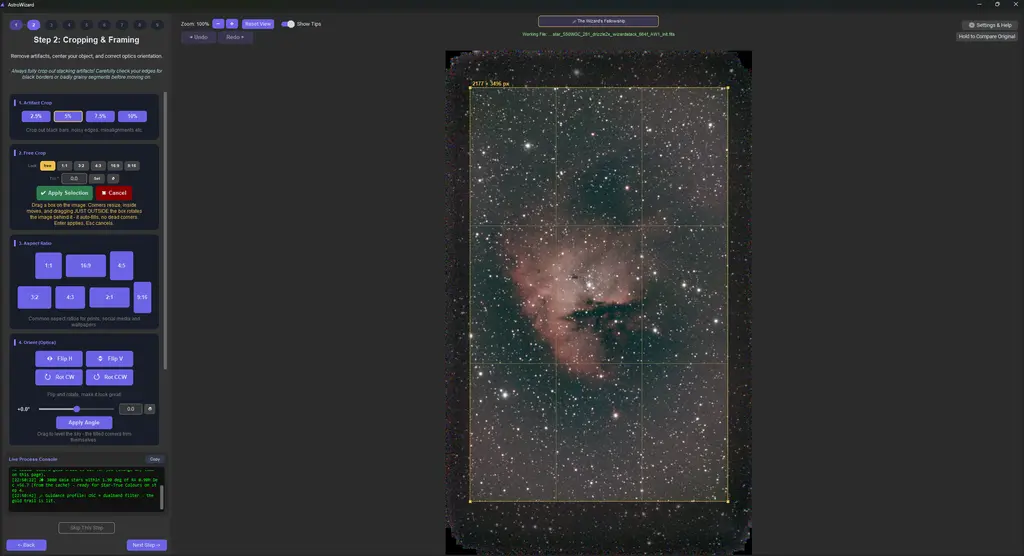
Task: Click the orient angle slider handle
Action: [76, 409]
